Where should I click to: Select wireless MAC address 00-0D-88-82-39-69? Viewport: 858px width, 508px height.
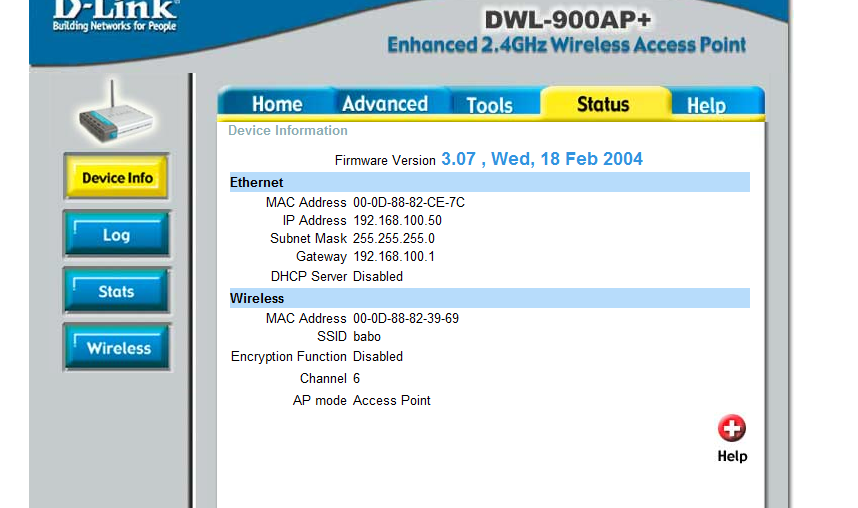(x=406, y=319)
